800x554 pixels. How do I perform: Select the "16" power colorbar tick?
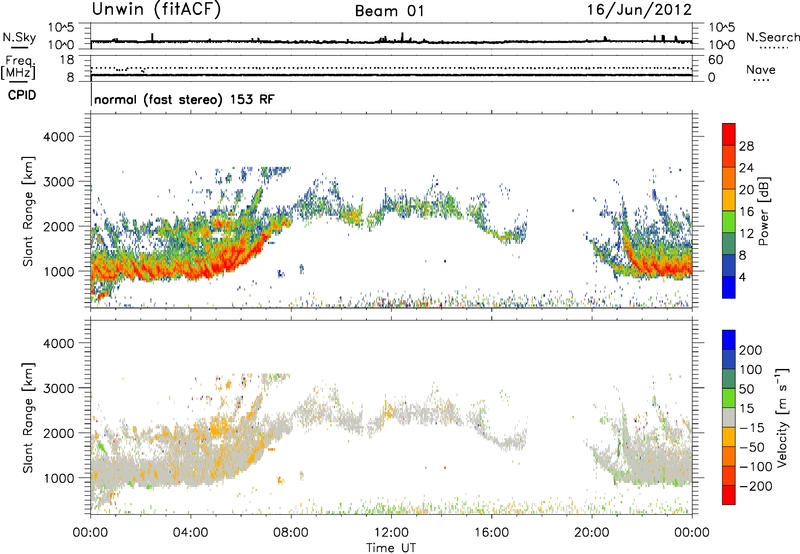(746, 212)
